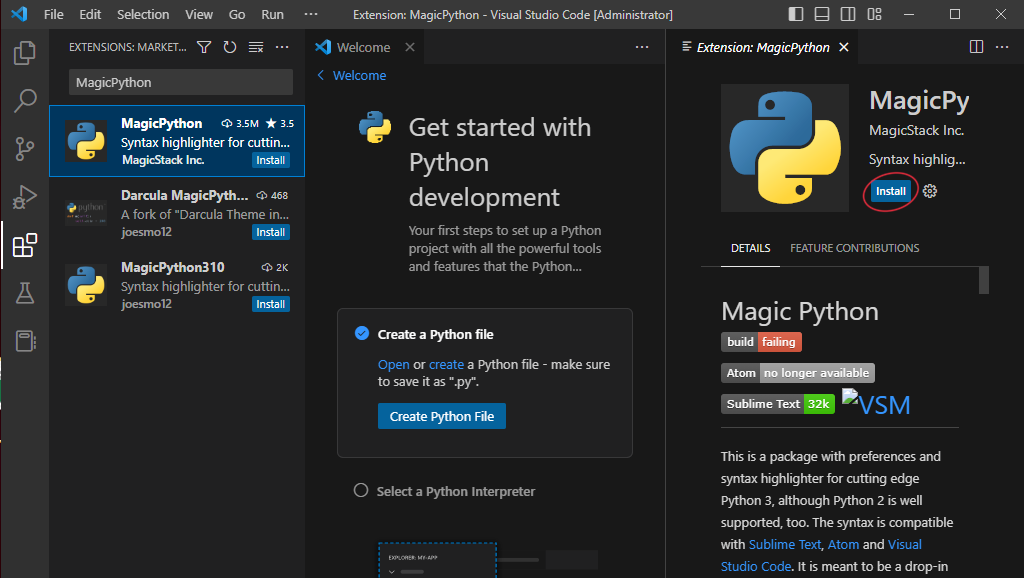
Task: Select the Python Interpreter step circle
Action: click(x=360, y=490)
